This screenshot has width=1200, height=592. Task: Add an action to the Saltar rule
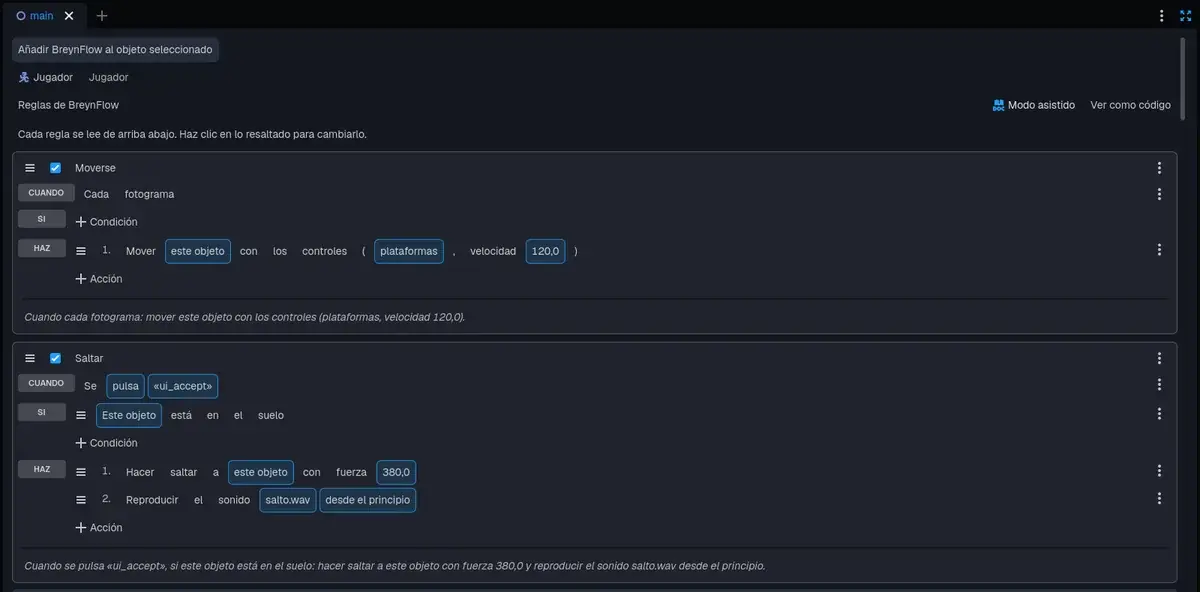click(x=99, y=527)
